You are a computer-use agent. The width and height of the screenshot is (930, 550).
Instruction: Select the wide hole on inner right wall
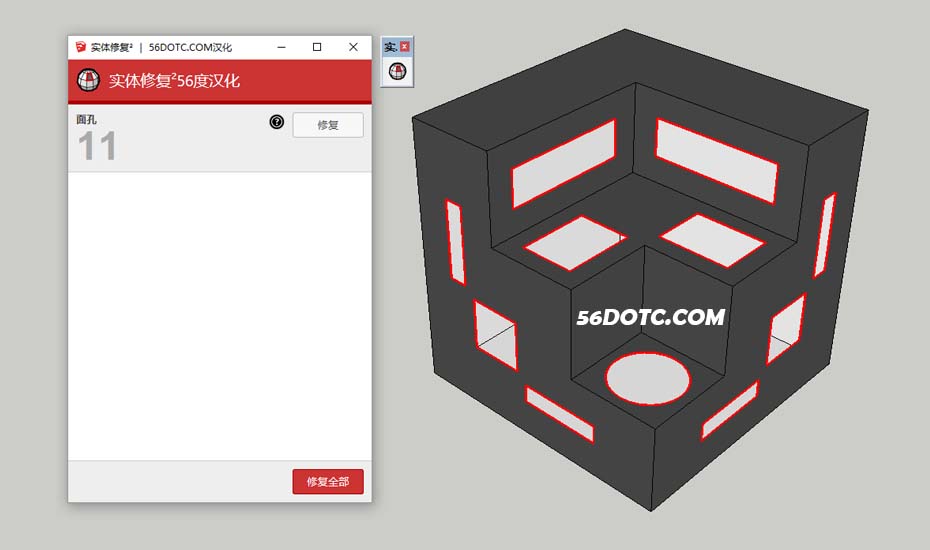715,160
